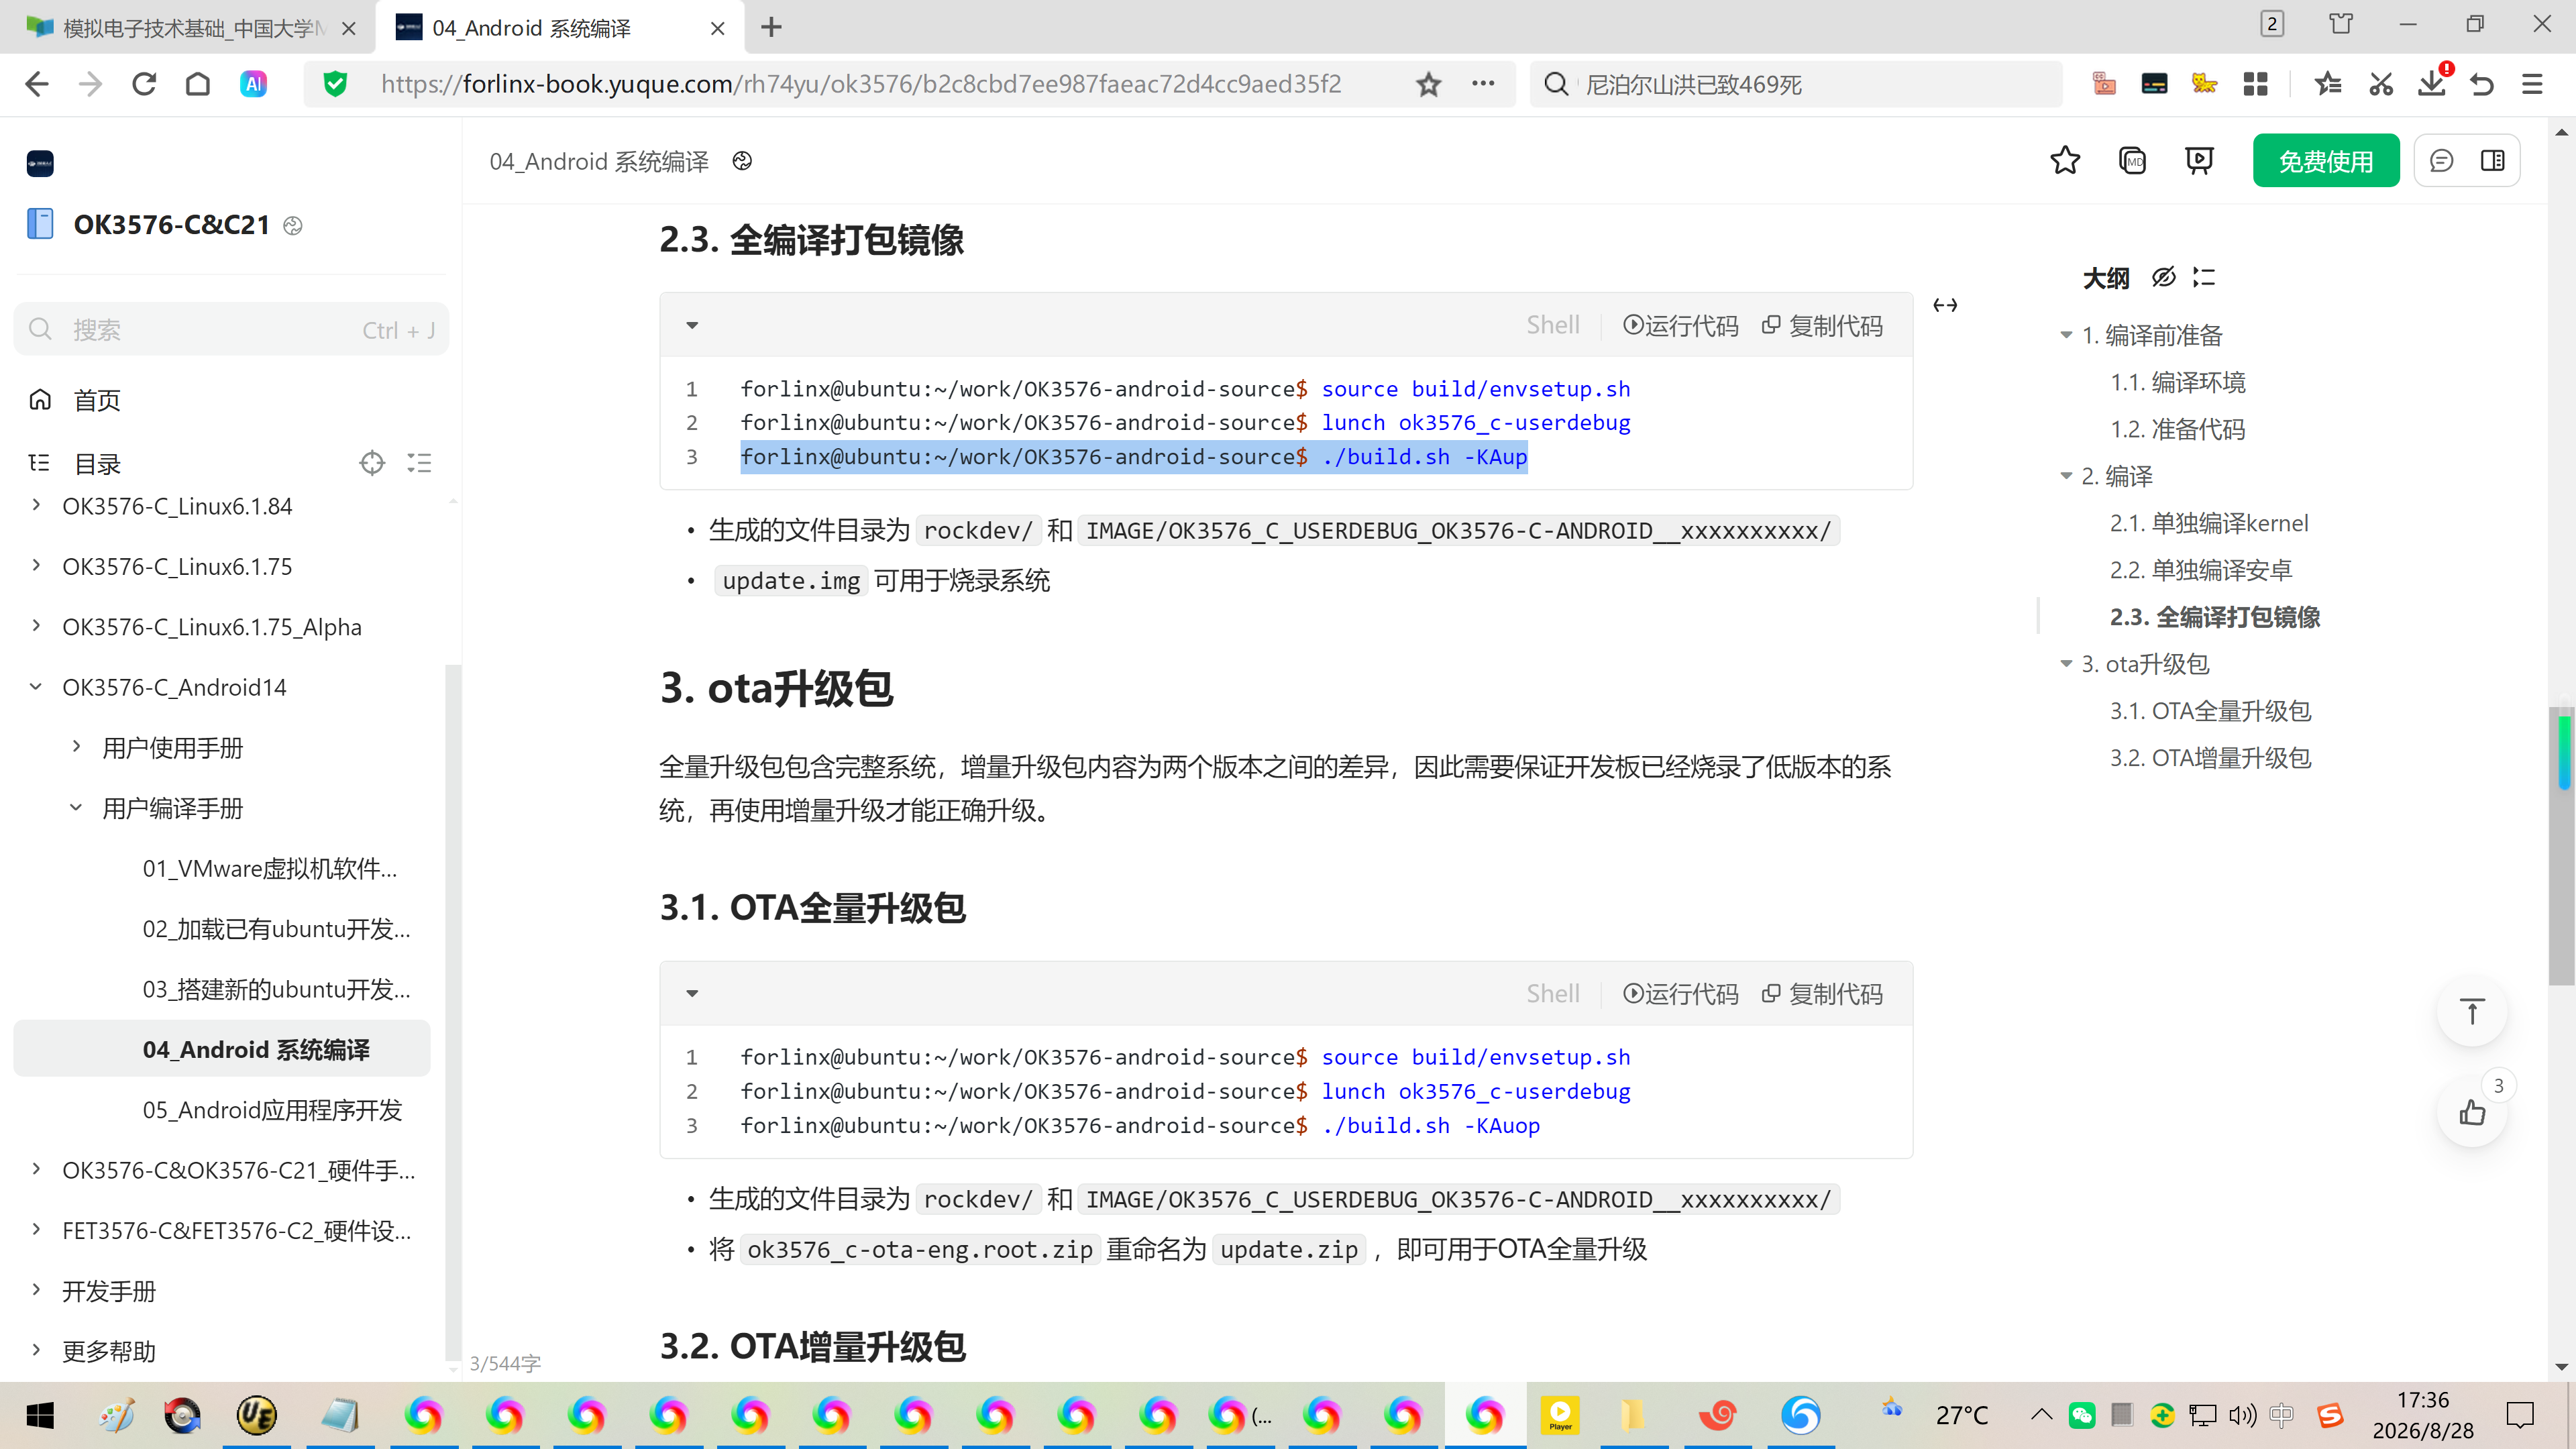Collapse outline section 1. 编译前准备

(x=2066, y=335)
